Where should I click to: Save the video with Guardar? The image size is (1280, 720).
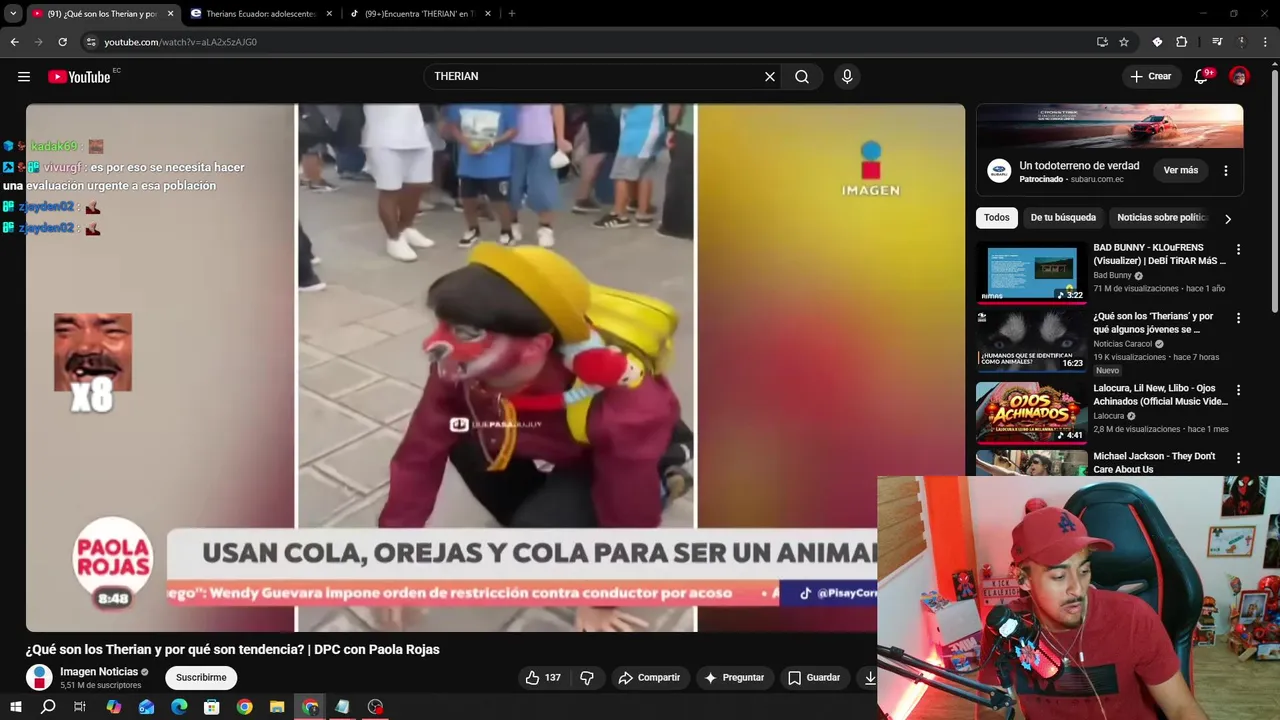[x=814, y=678]
